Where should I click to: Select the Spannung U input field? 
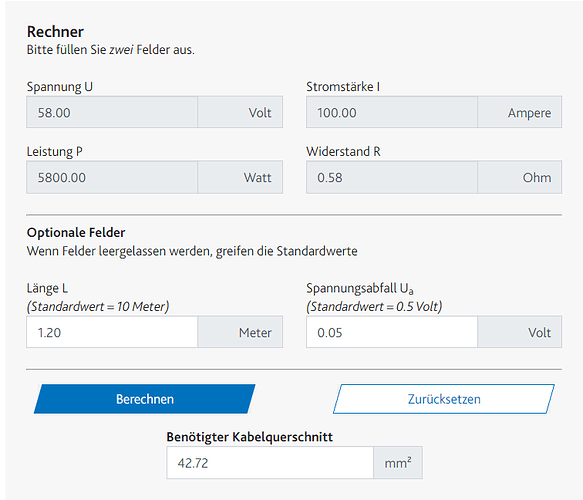point(112,112)
